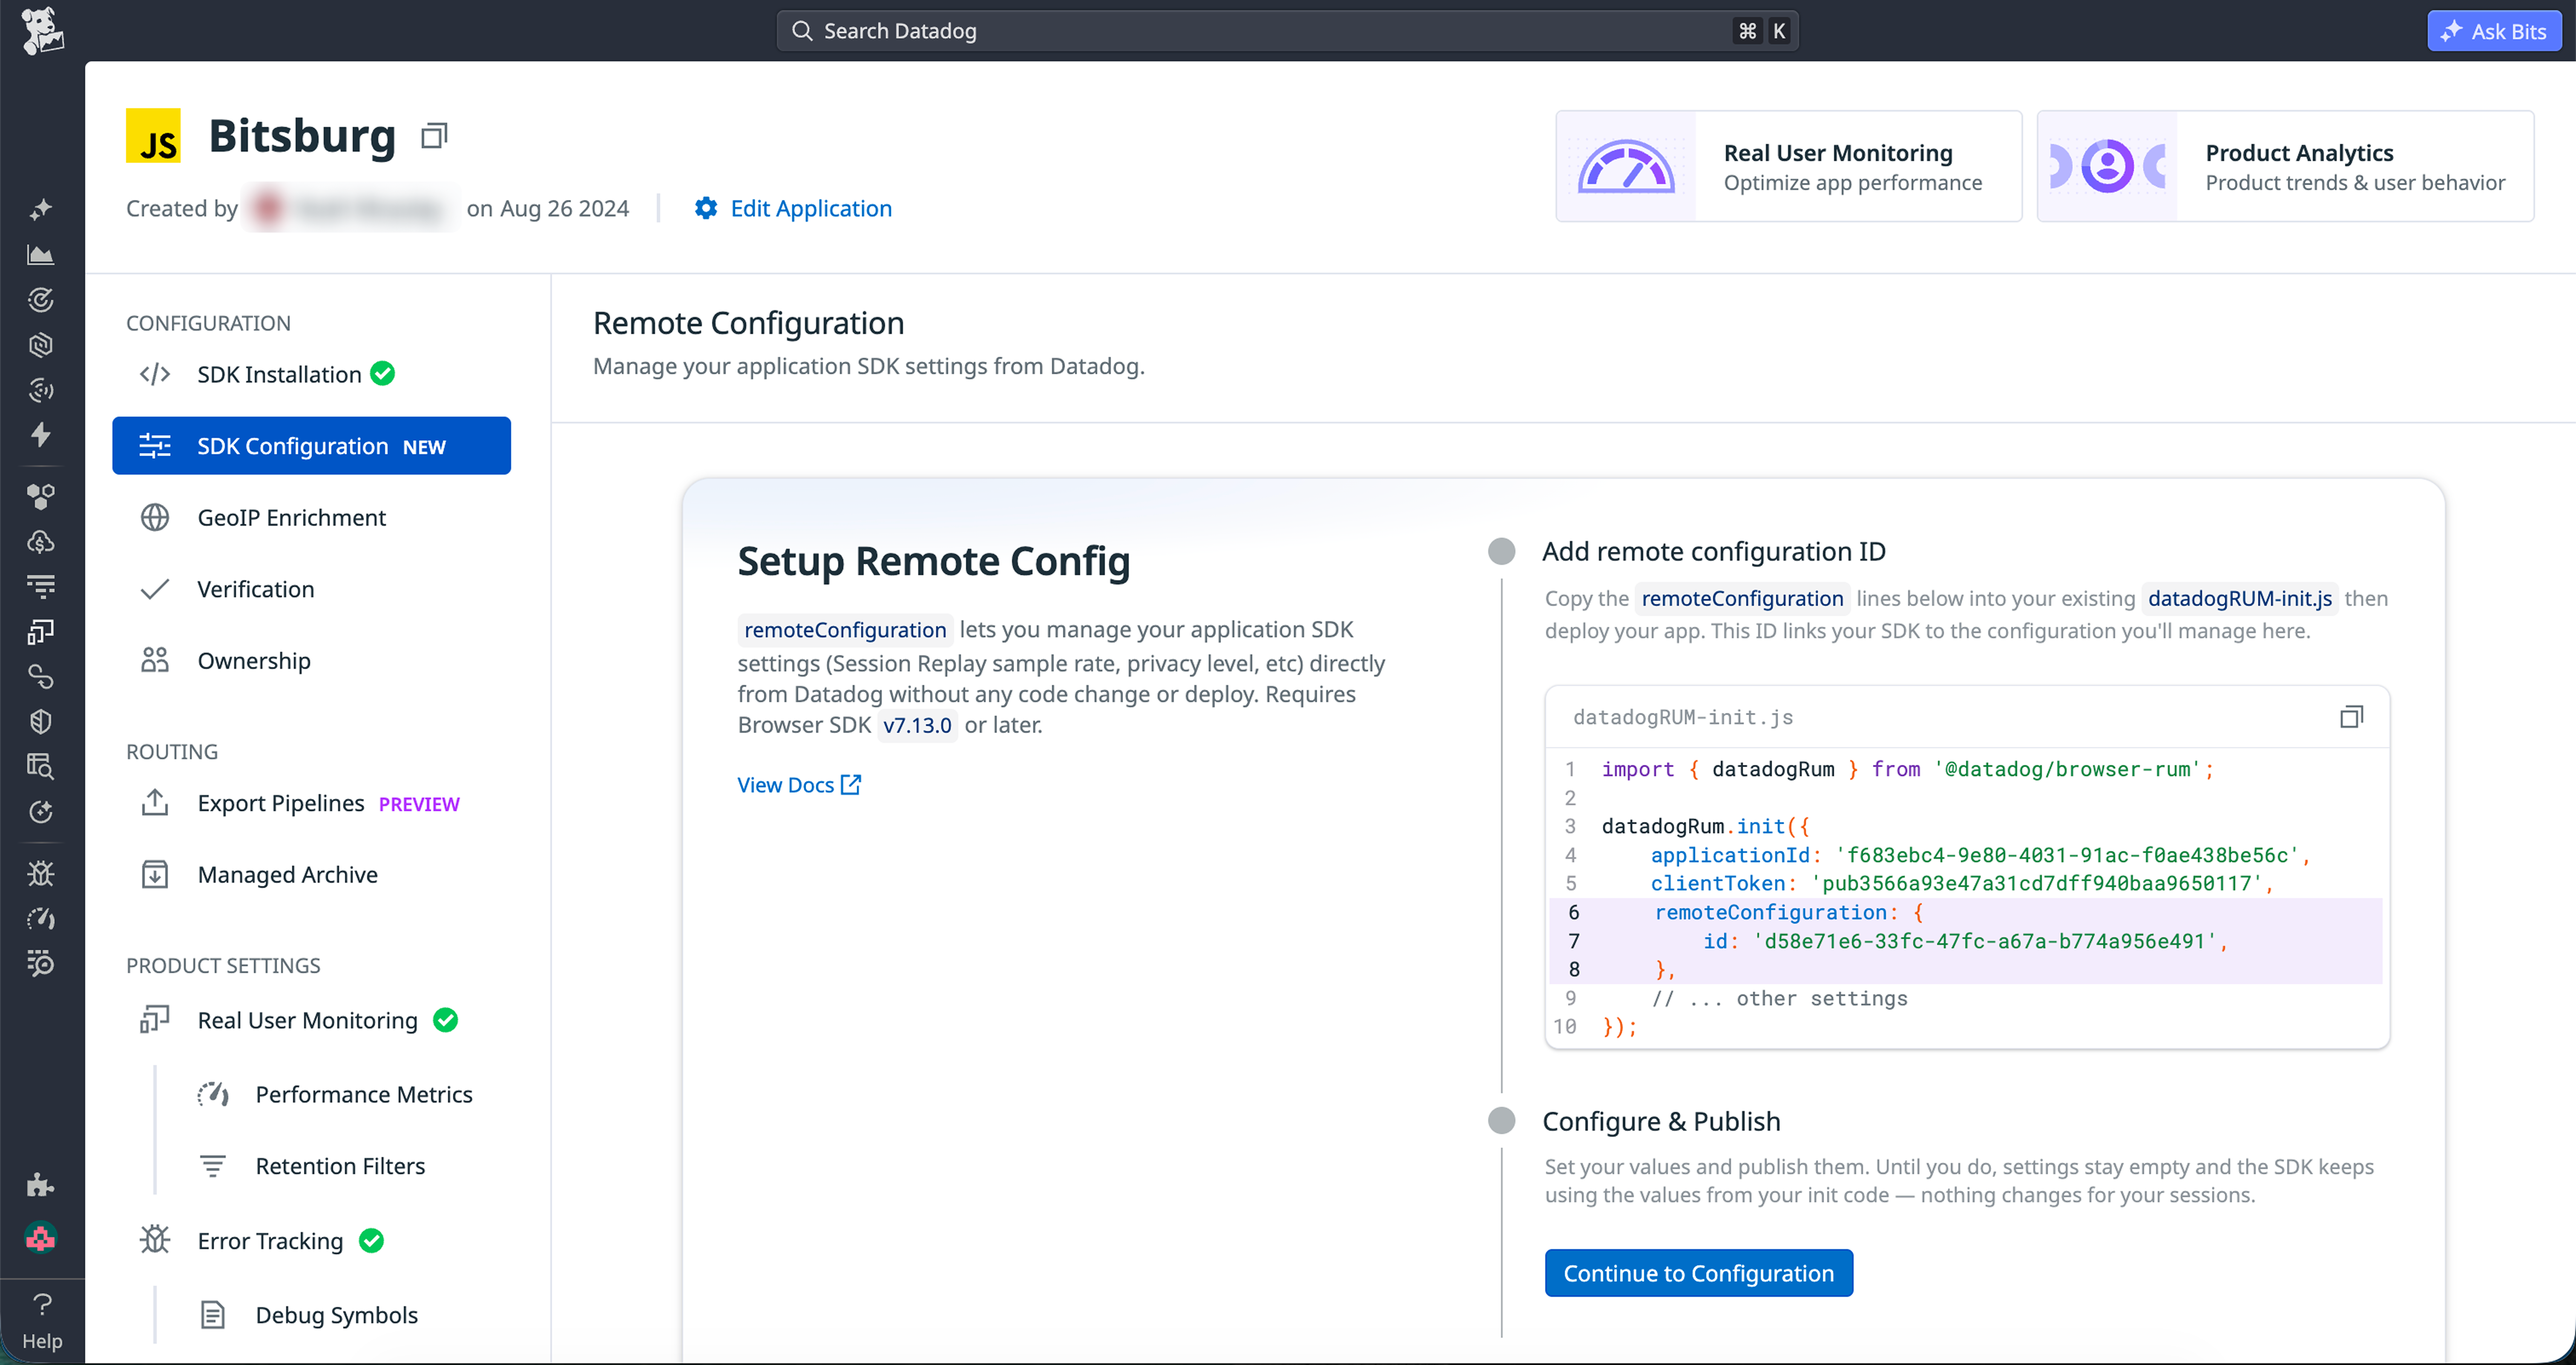This screenshot has width=2576, height=1365.
Task: Open the bug icon in the dark sidebar
Action: [41, 874]
